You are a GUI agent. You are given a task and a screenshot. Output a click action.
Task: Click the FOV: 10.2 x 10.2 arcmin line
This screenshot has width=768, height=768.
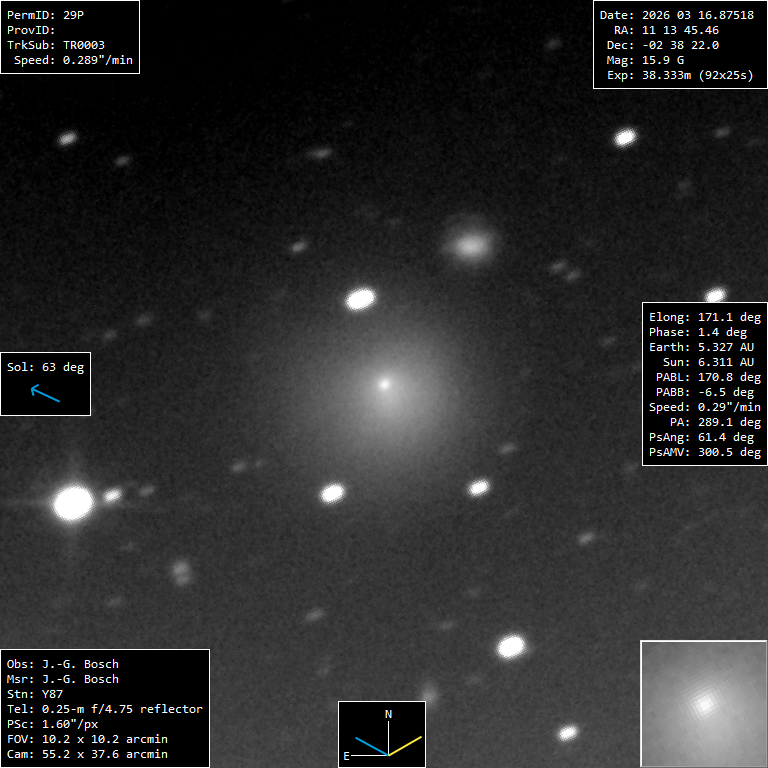(86, 739)
